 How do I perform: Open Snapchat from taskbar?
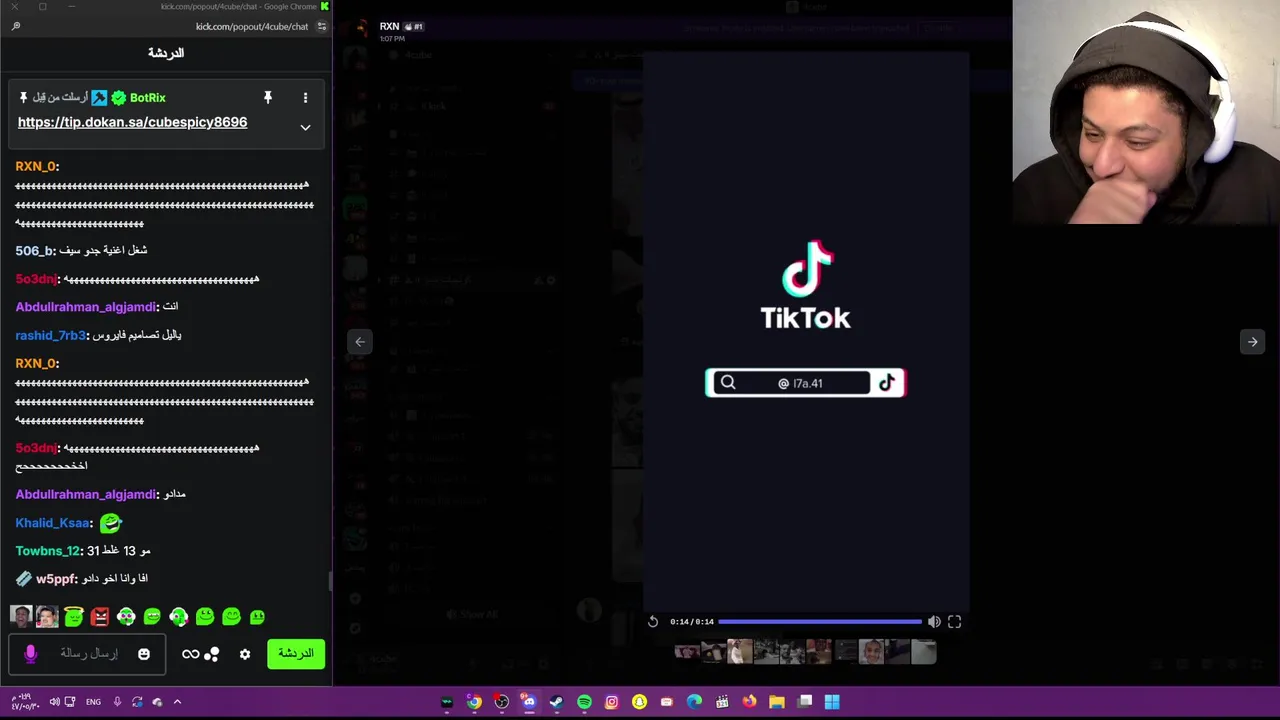(x=639, y=702)
